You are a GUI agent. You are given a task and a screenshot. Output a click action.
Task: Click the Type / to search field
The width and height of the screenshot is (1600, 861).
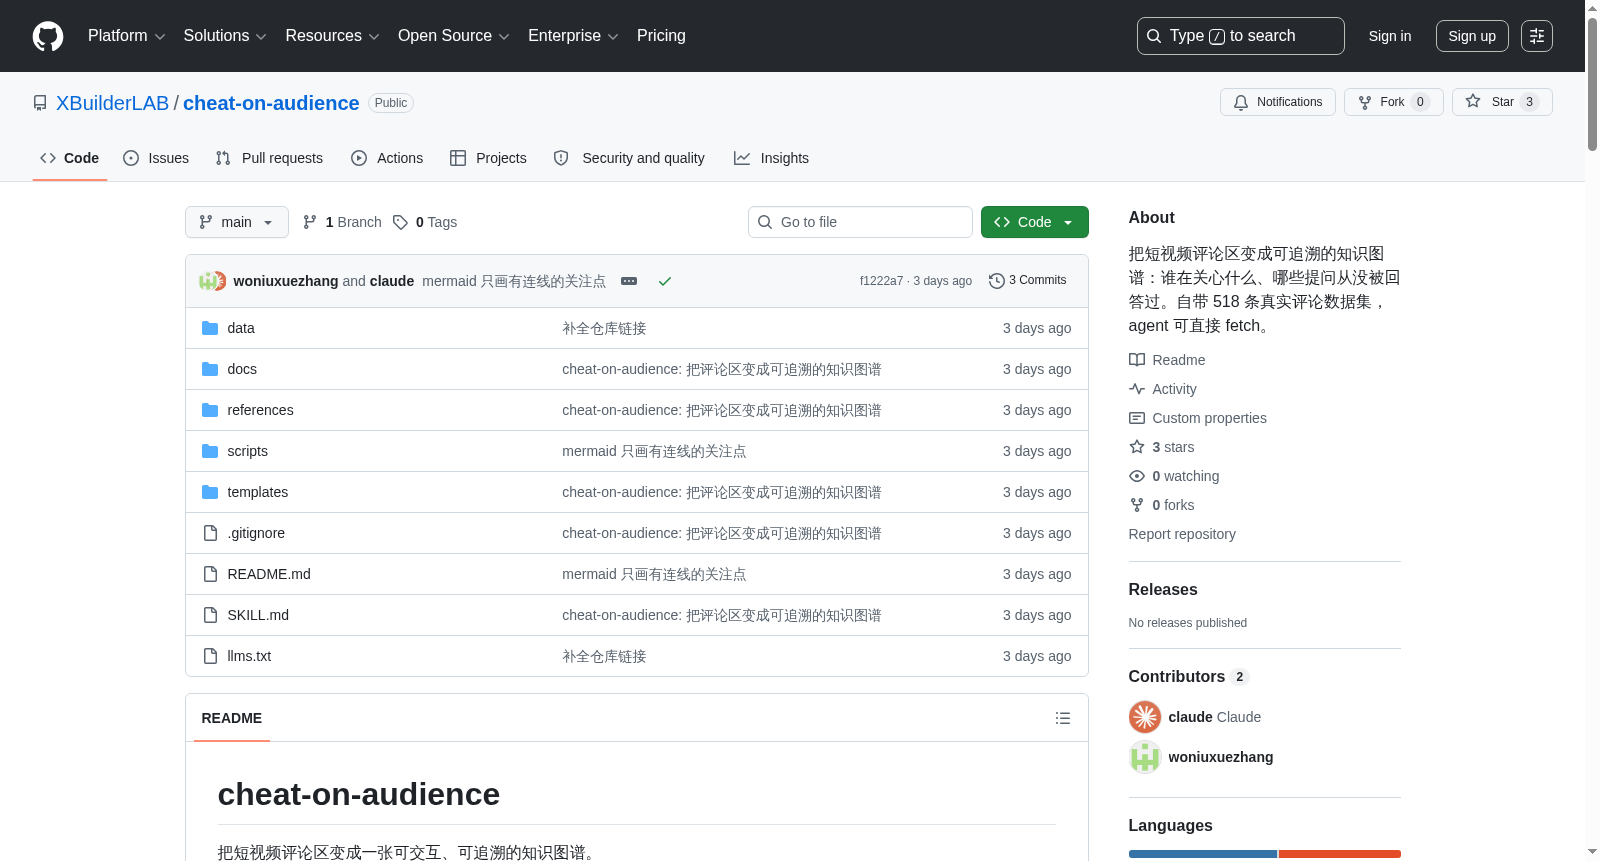tap(1241, 36)
